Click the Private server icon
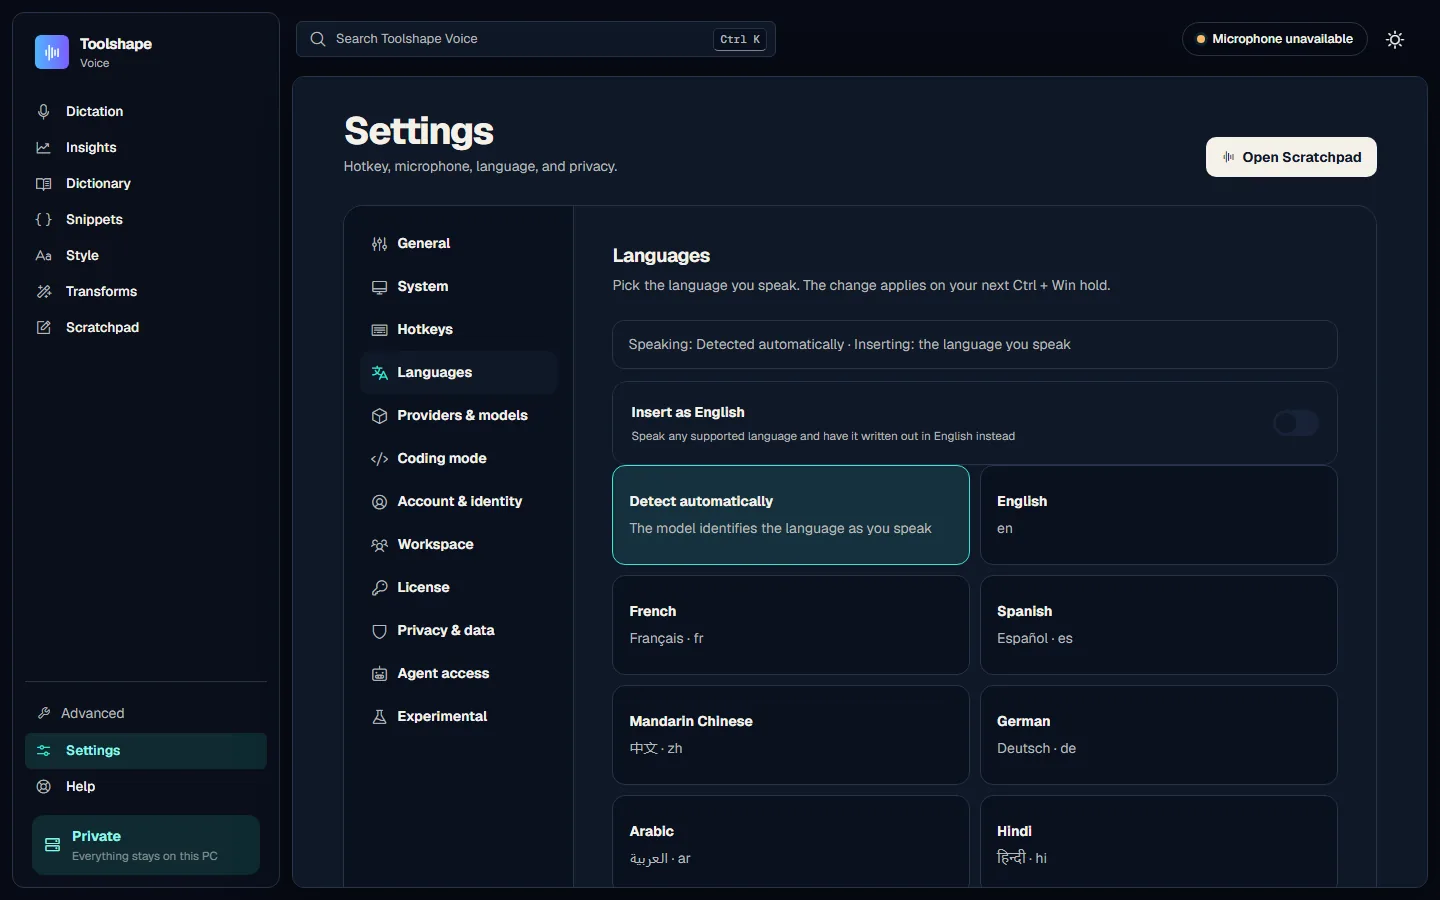 click(x=52, y=845)
